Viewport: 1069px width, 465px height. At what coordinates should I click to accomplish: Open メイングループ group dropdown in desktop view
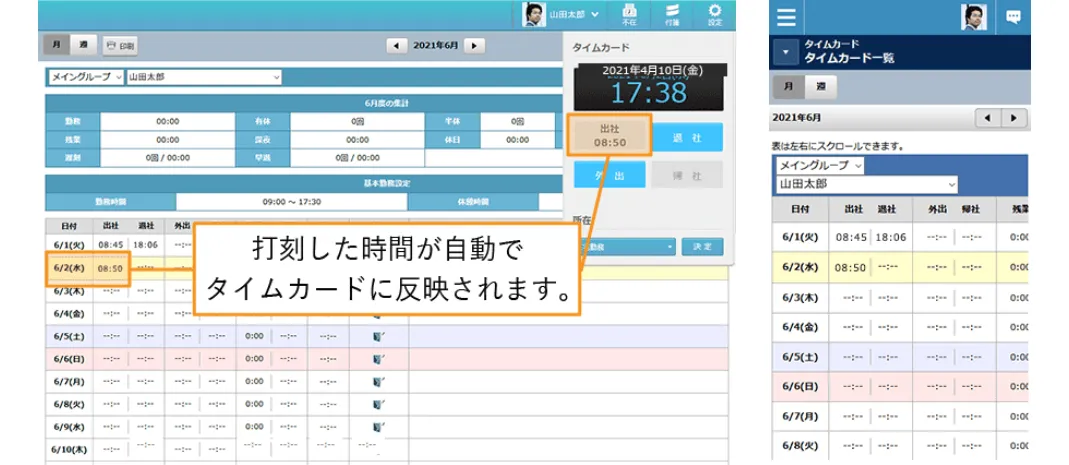pyautogui.click(x=85, y=77)
